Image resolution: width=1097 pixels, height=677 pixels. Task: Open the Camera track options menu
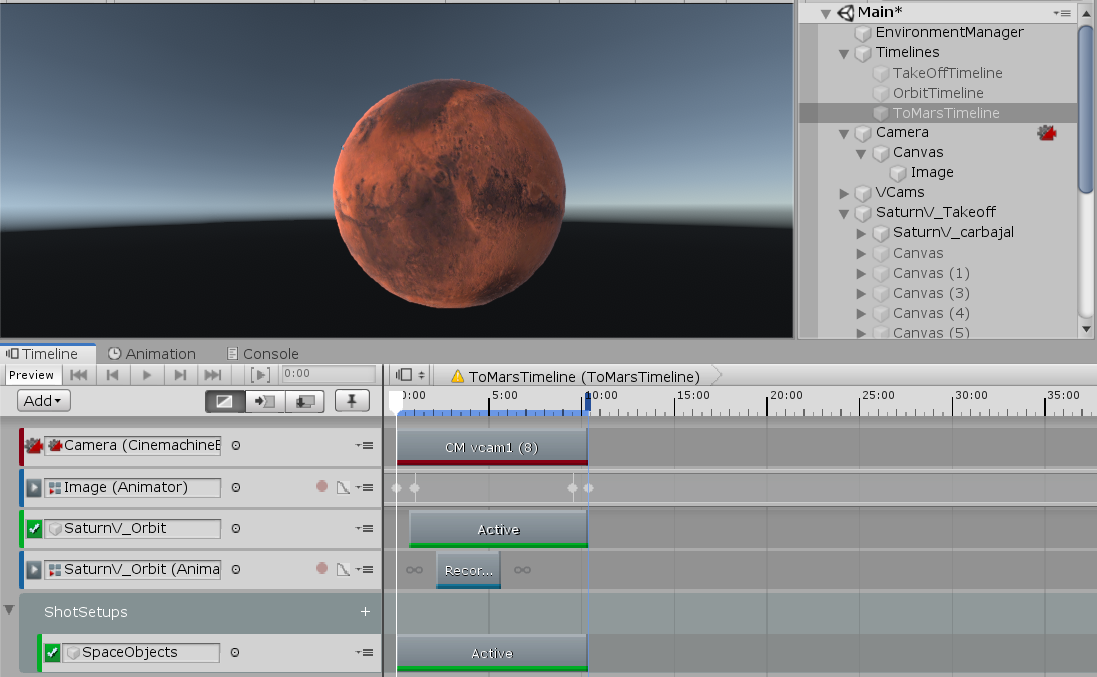coord(363,446)
